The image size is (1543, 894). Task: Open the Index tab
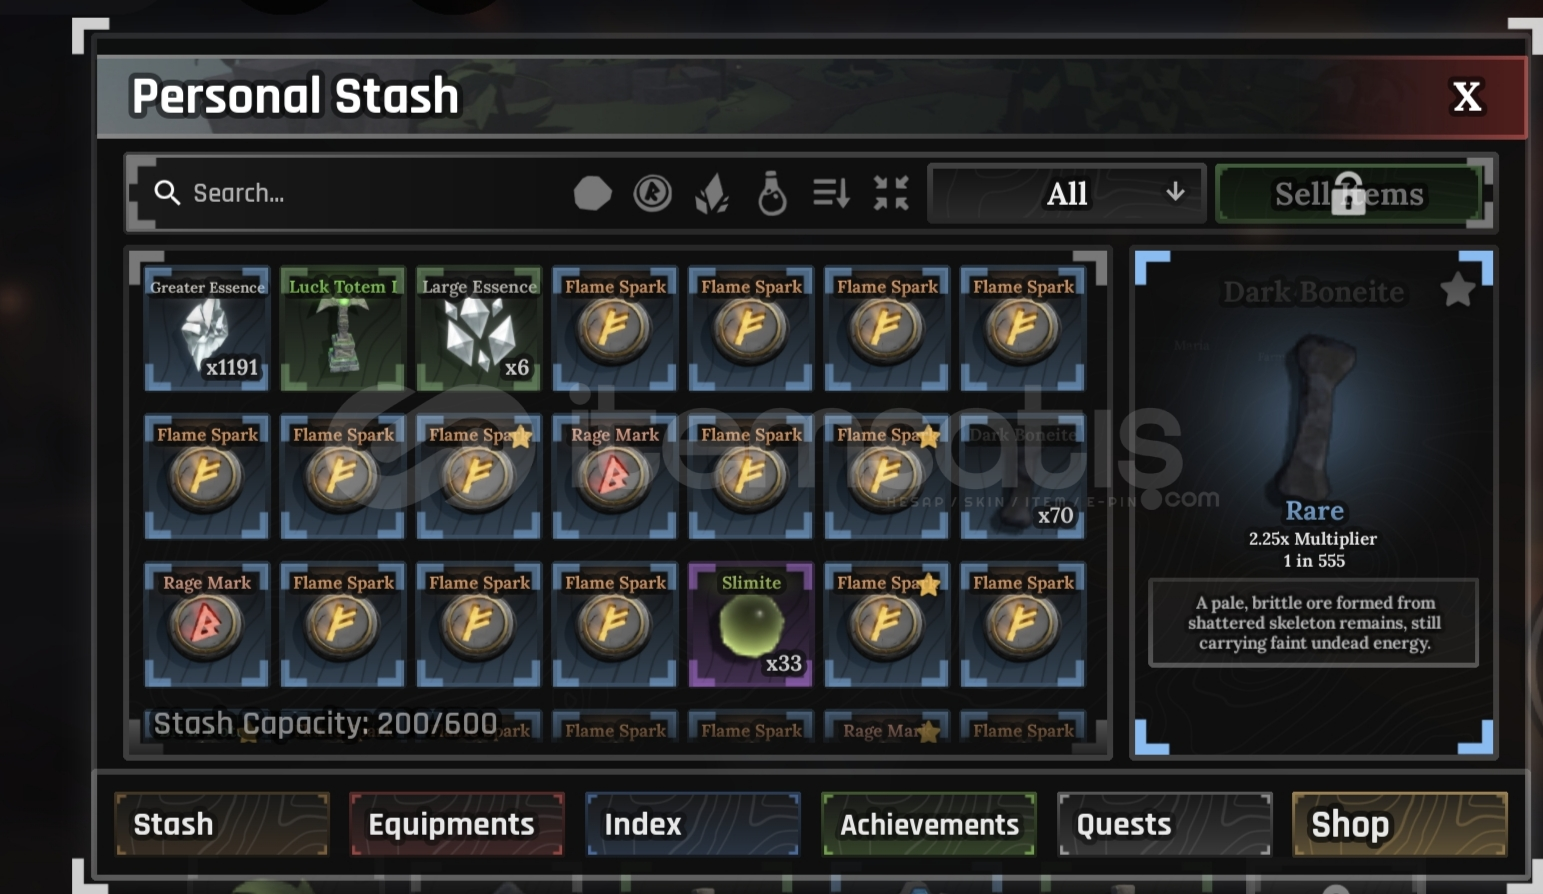tap(693, 824)
